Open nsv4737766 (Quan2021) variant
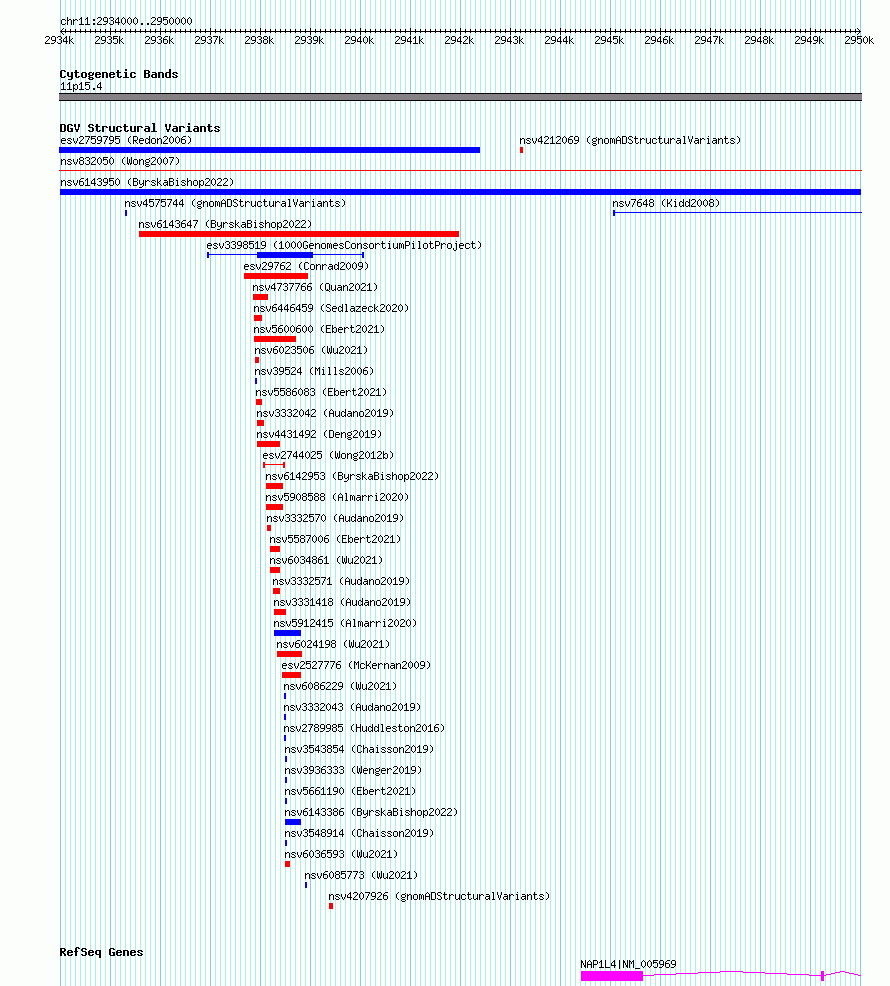 315,287
